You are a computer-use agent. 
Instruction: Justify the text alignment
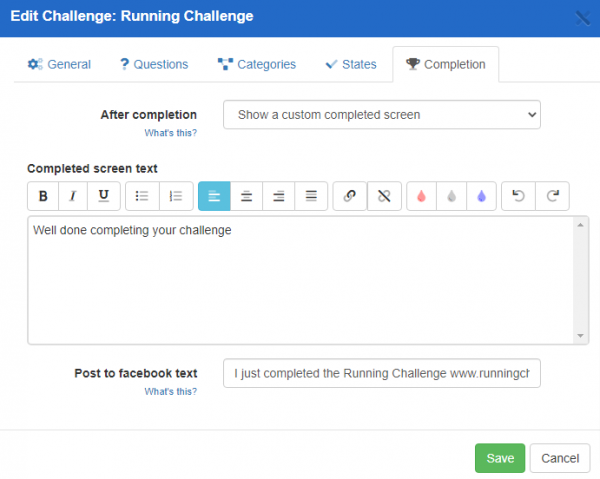tap(311, 196)
